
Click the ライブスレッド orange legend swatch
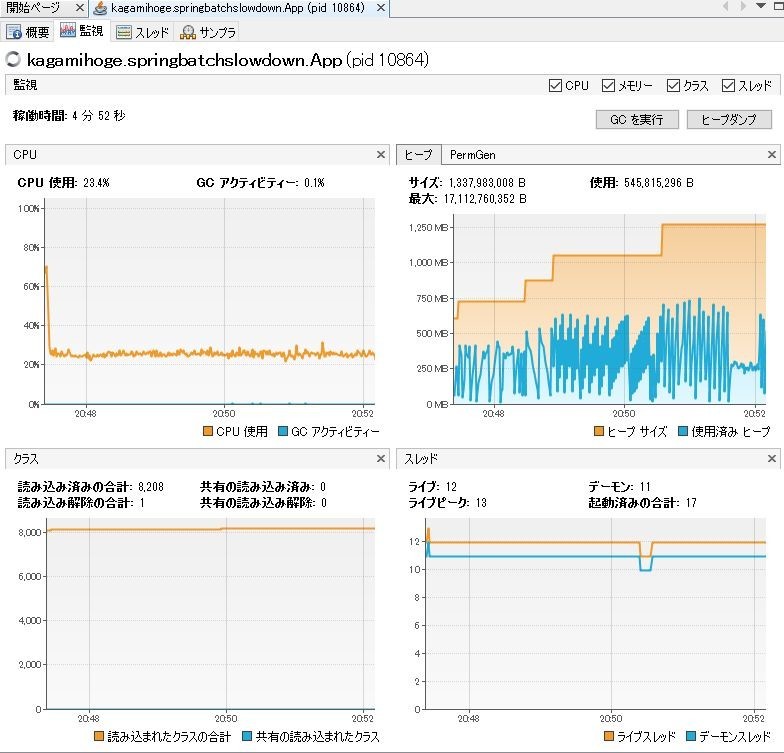click(x=608, y=736)
